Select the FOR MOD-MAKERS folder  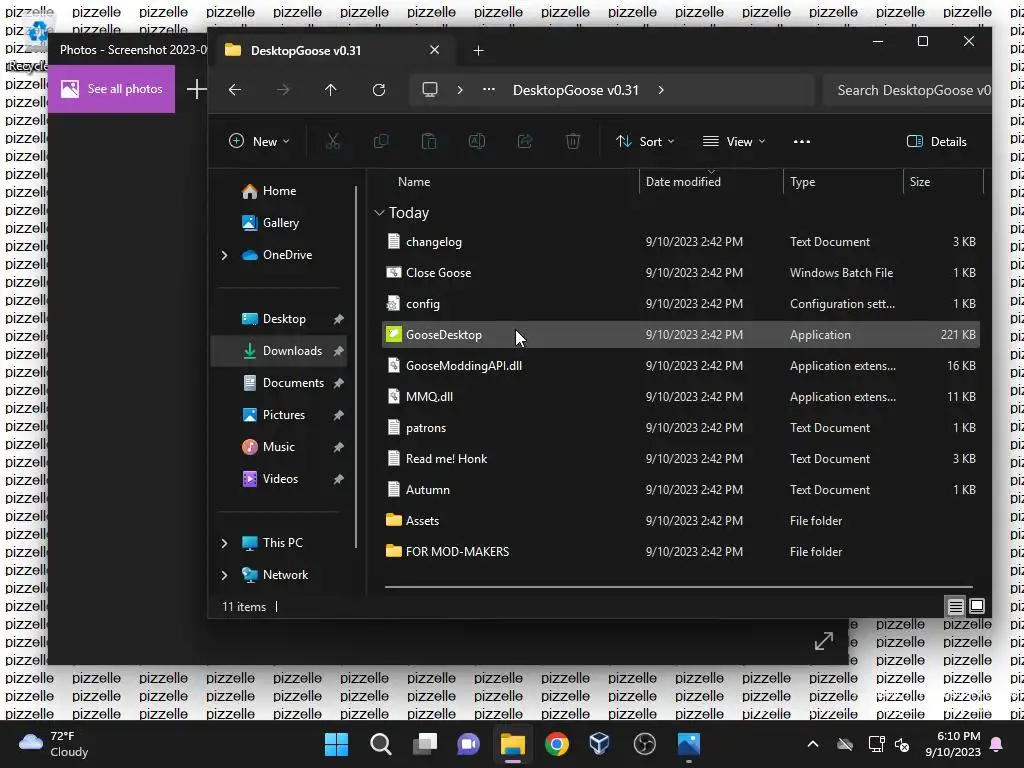680,551
